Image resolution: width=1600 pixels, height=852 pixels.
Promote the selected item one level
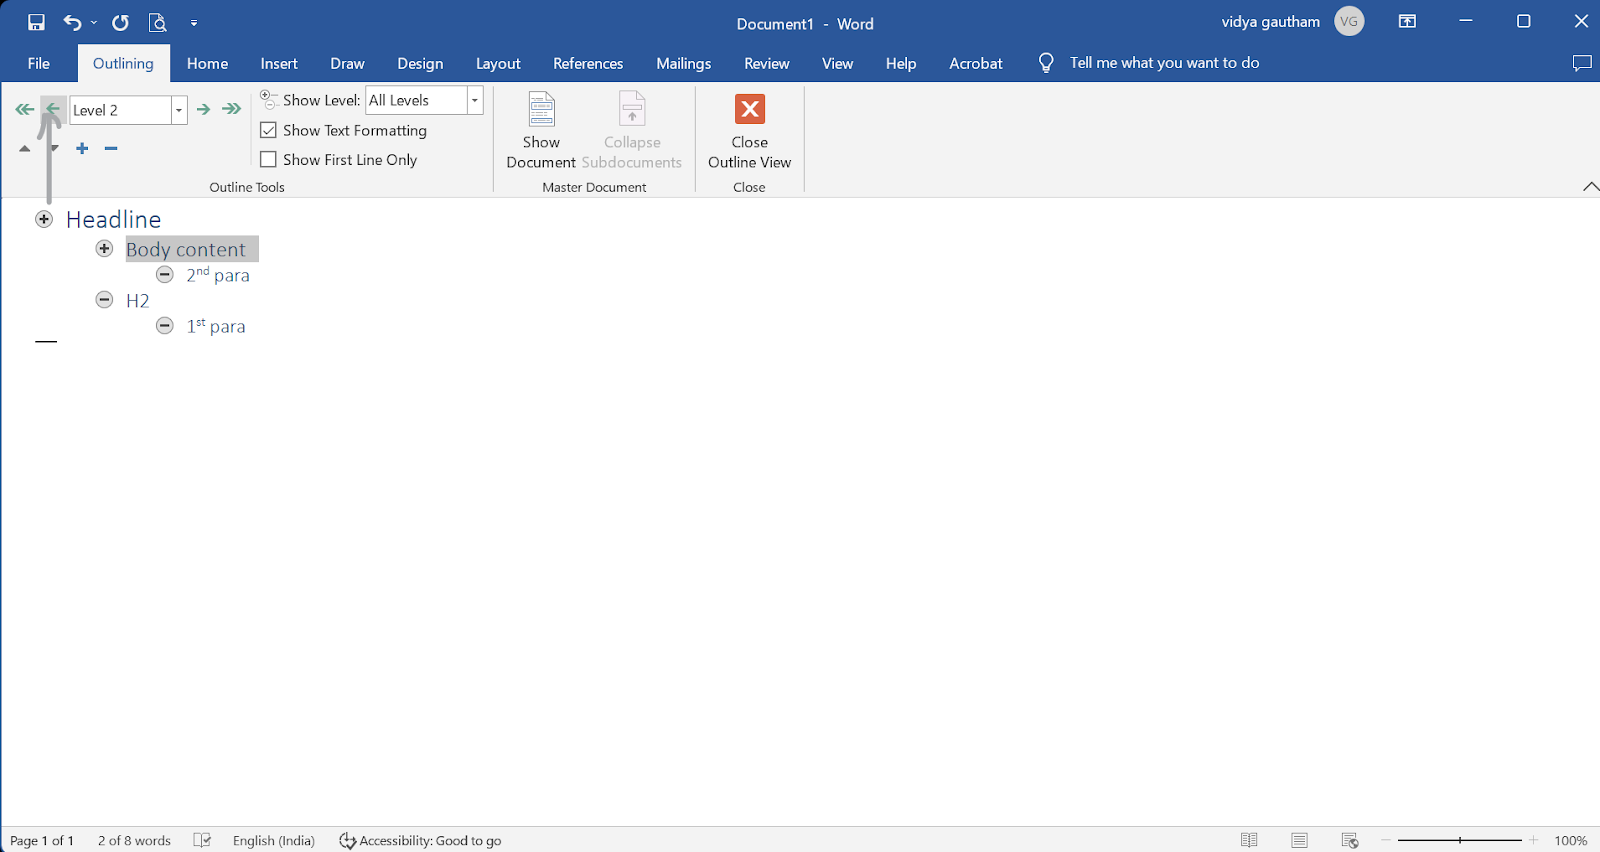(53, 109)
